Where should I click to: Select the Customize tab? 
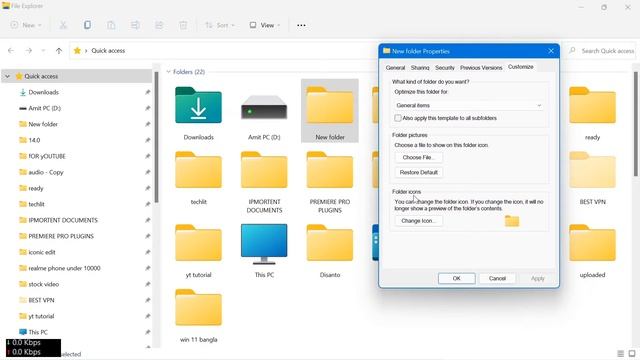click(x=520, y=67)
